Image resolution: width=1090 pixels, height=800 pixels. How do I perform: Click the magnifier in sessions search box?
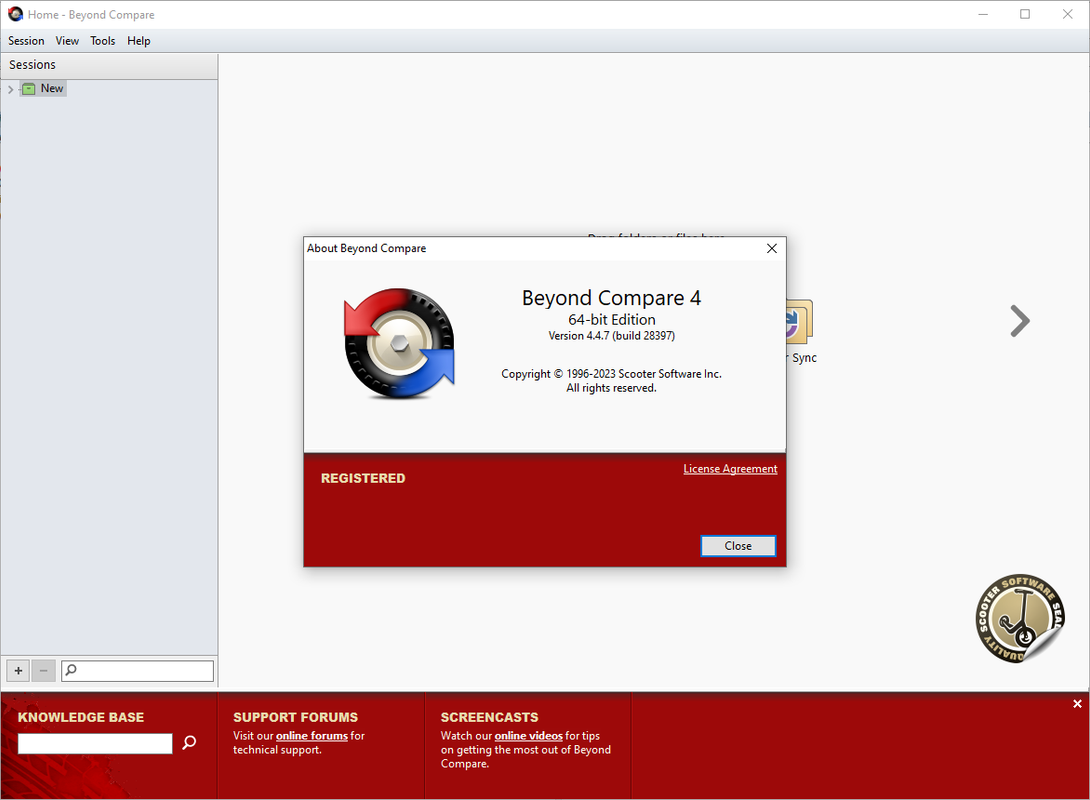click(71, 670)
